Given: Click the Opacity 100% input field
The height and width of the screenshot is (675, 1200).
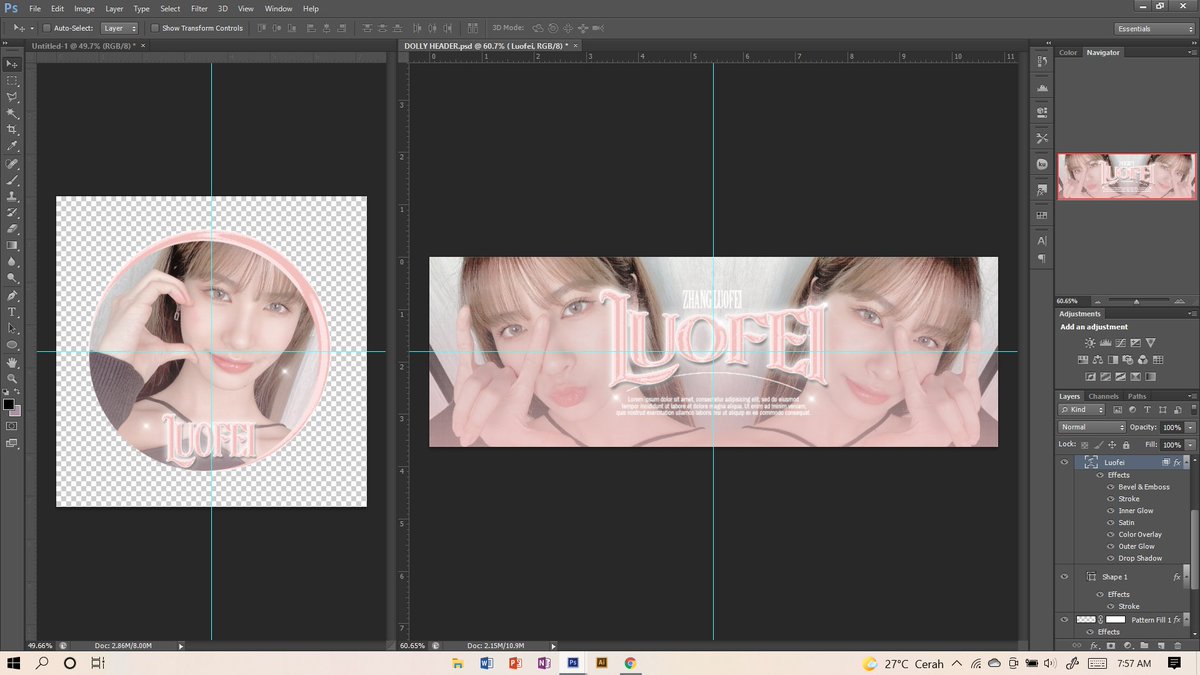Looking at the screenshot, I should tap(1171, 427).
